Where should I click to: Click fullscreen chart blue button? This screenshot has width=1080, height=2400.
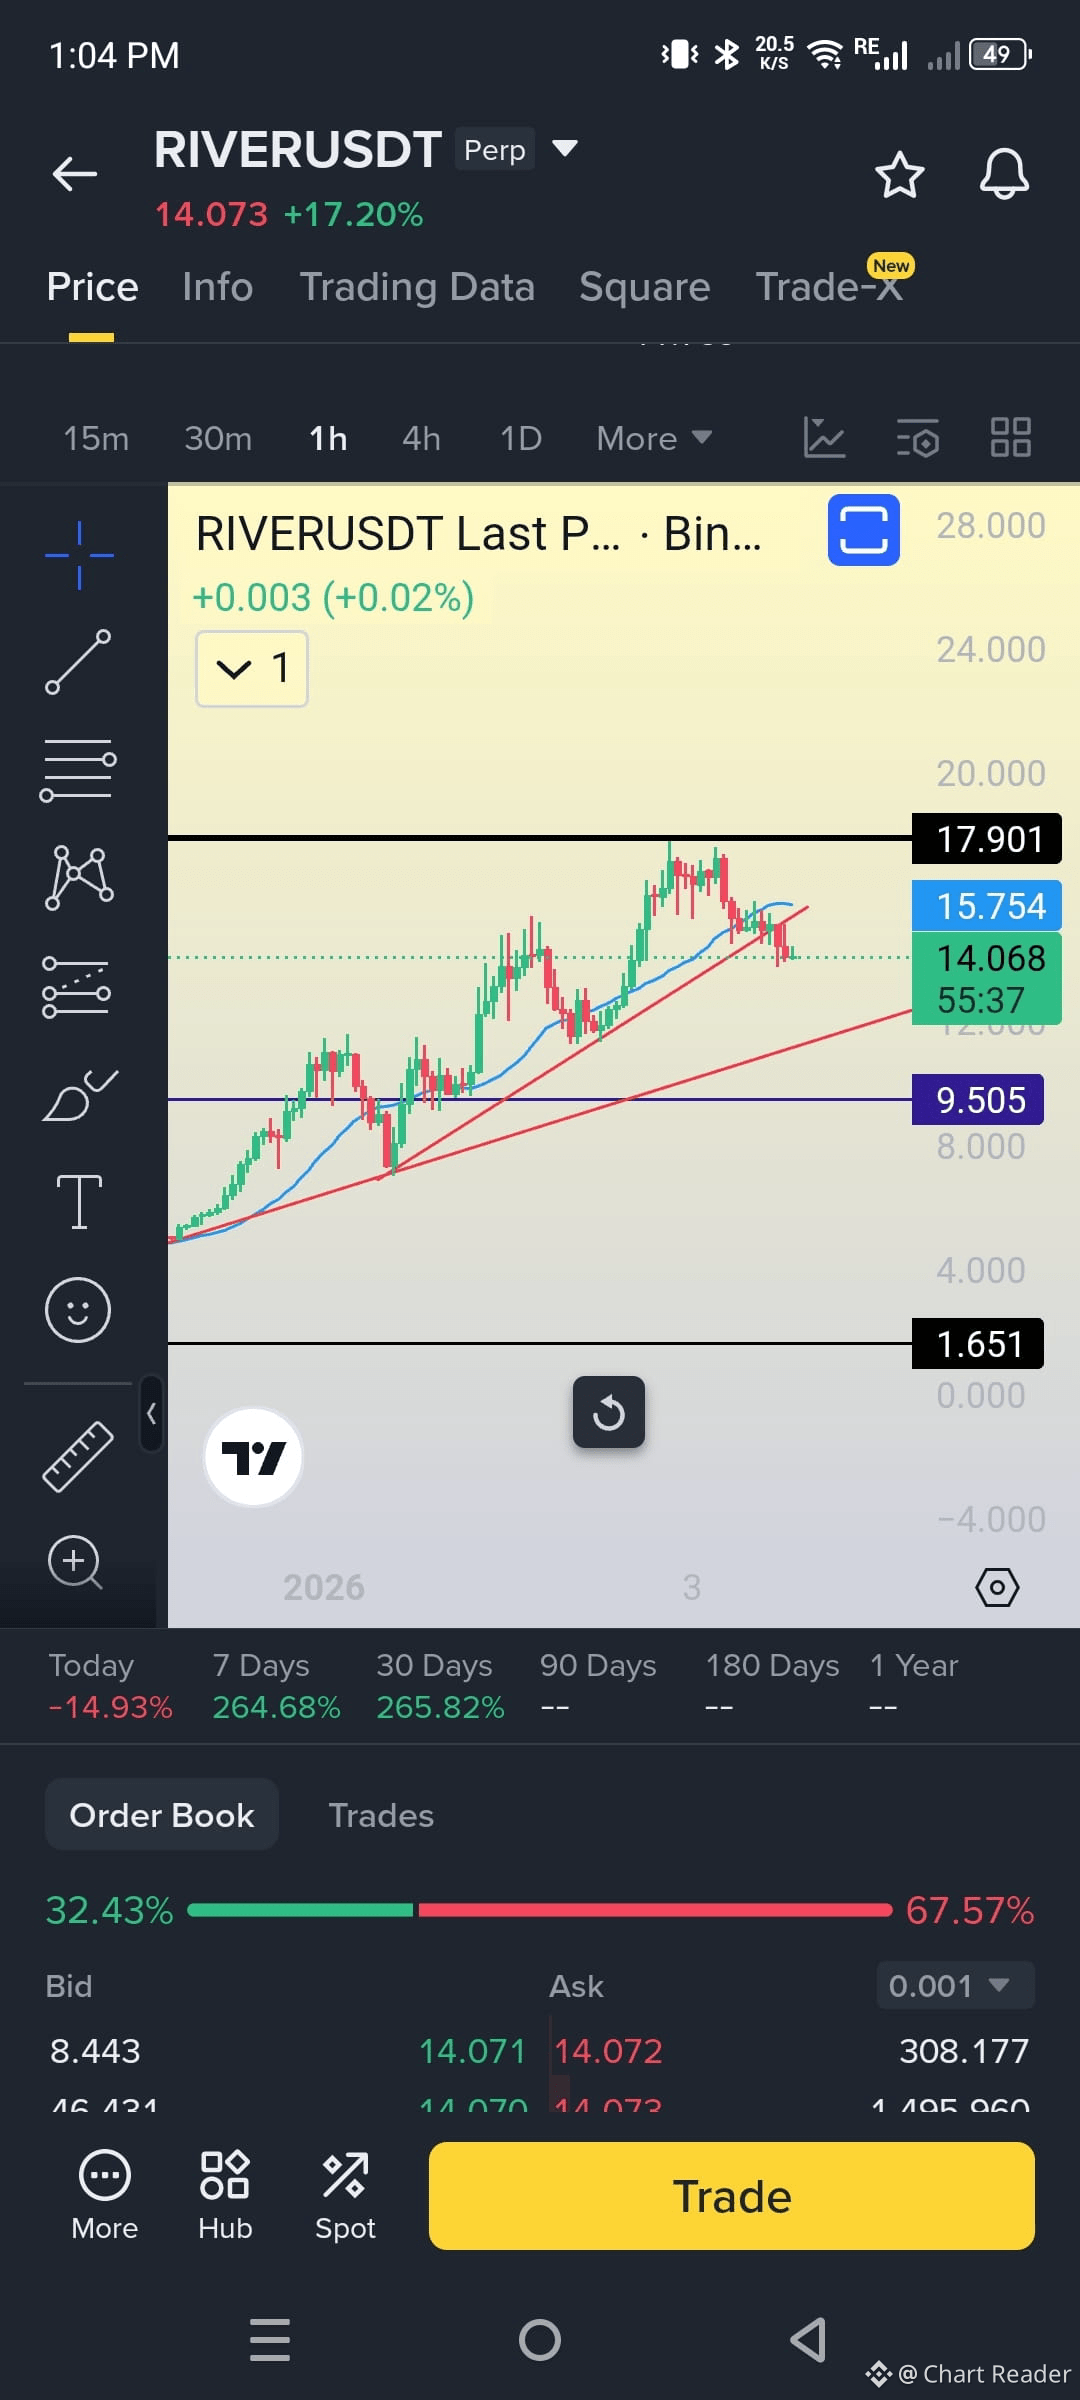[x=864, y=530]
